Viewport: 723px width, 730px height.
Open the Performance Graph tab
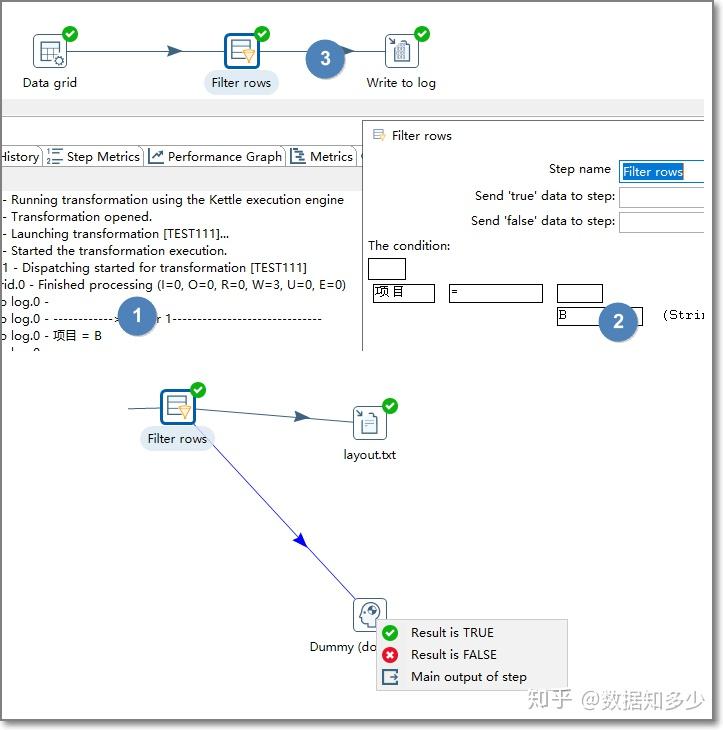coord(216,156)
